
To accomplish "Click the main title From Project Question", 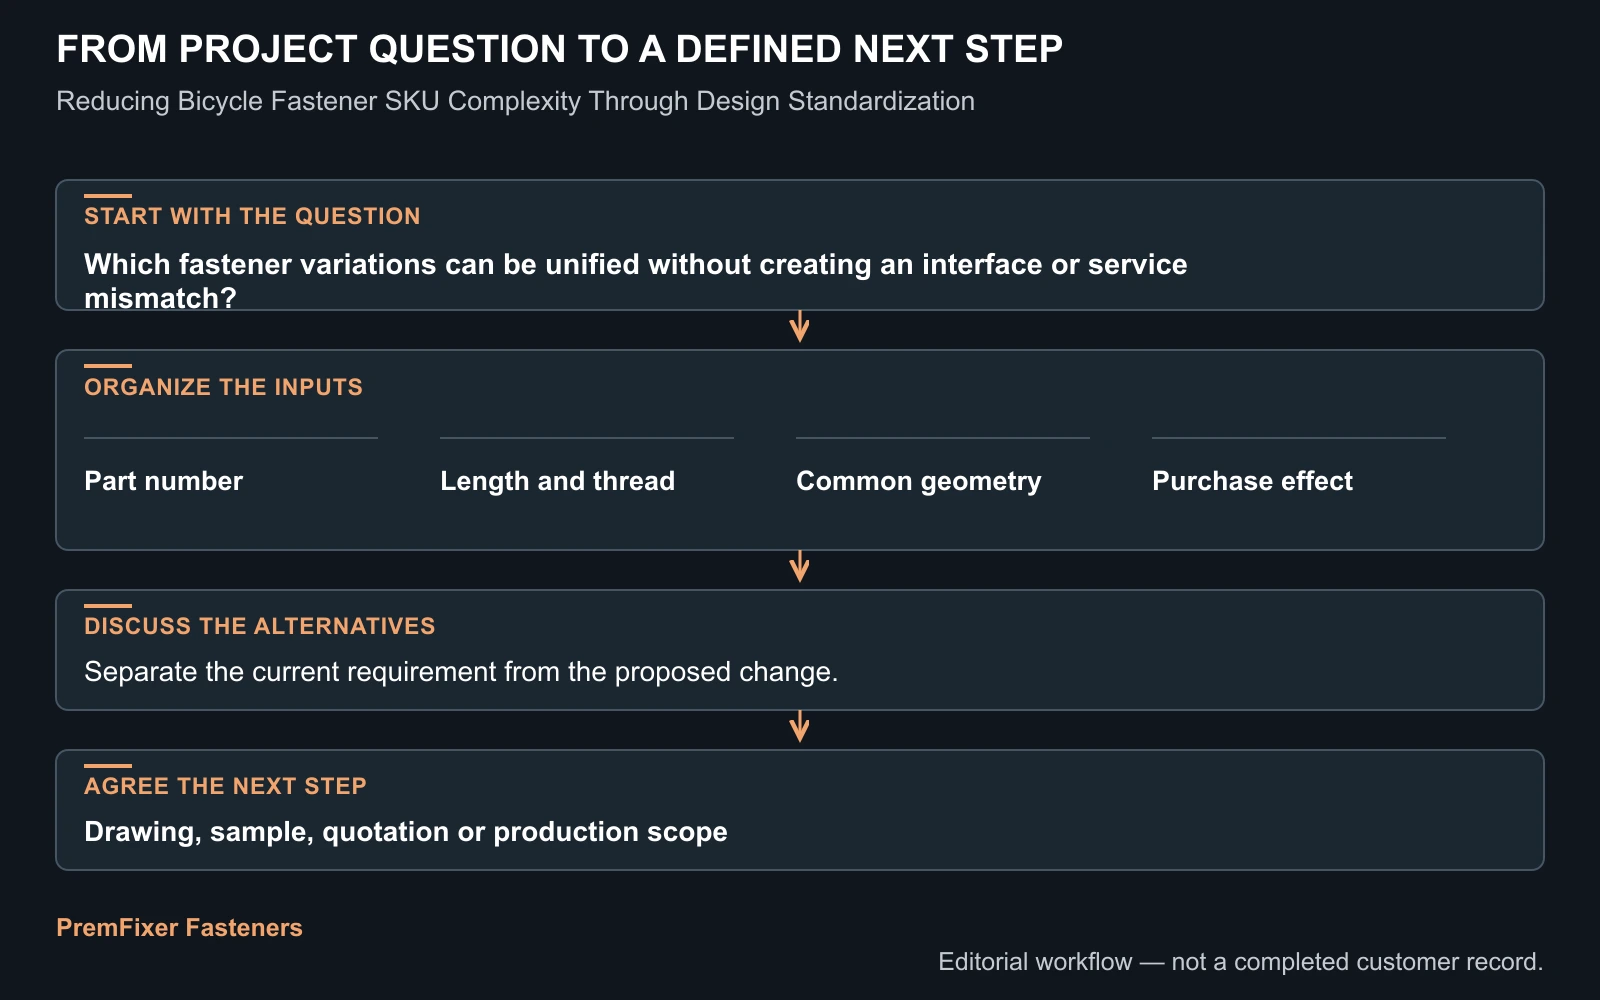I will [559, 49].
